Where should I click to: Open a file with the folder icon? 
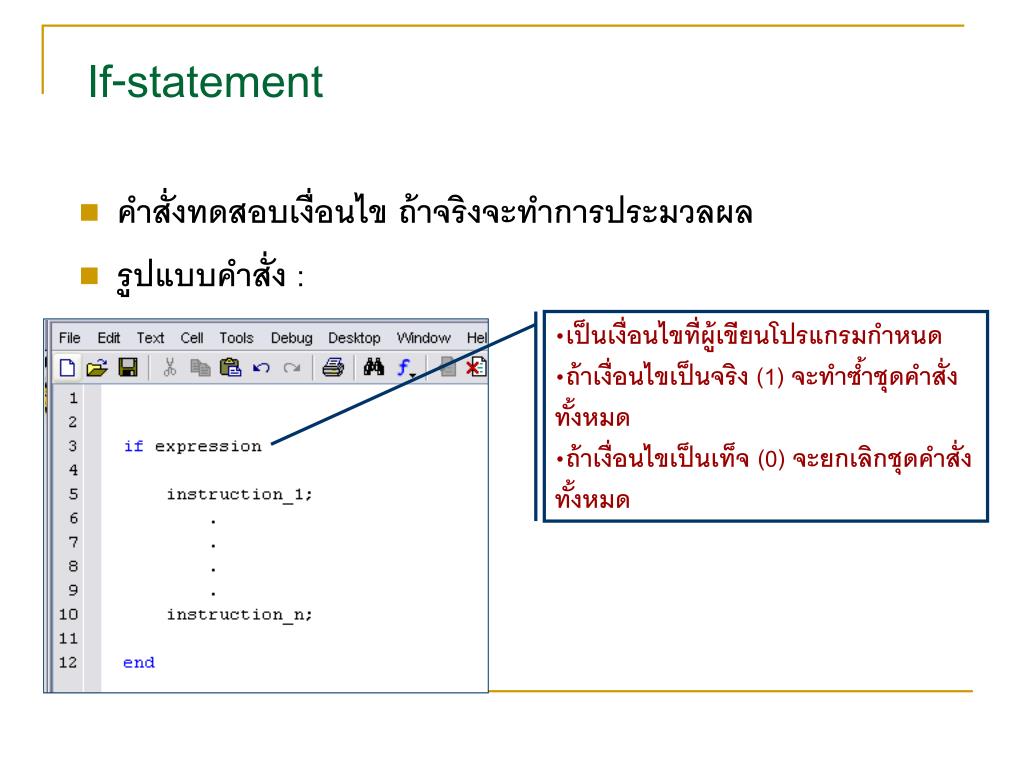(x=97, y=368)
